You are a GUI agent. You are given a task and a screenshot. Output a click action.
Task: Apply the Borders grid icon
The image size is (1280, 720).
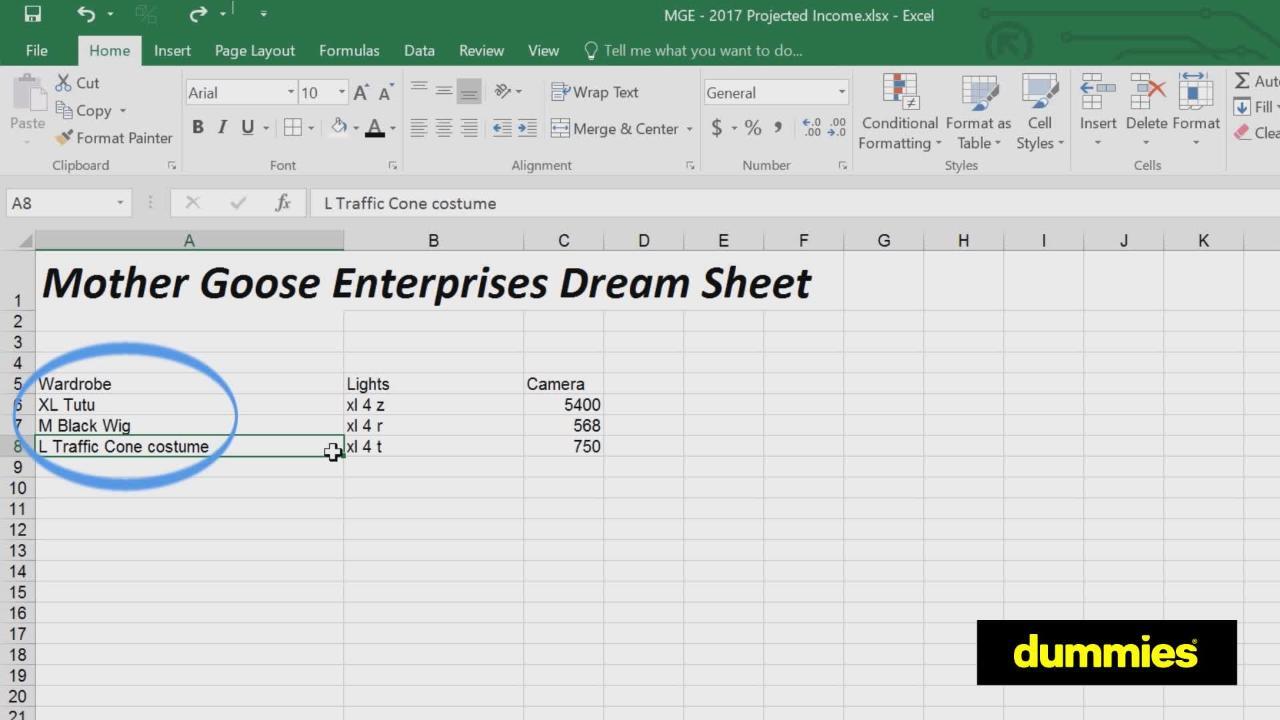click(292, 127)
